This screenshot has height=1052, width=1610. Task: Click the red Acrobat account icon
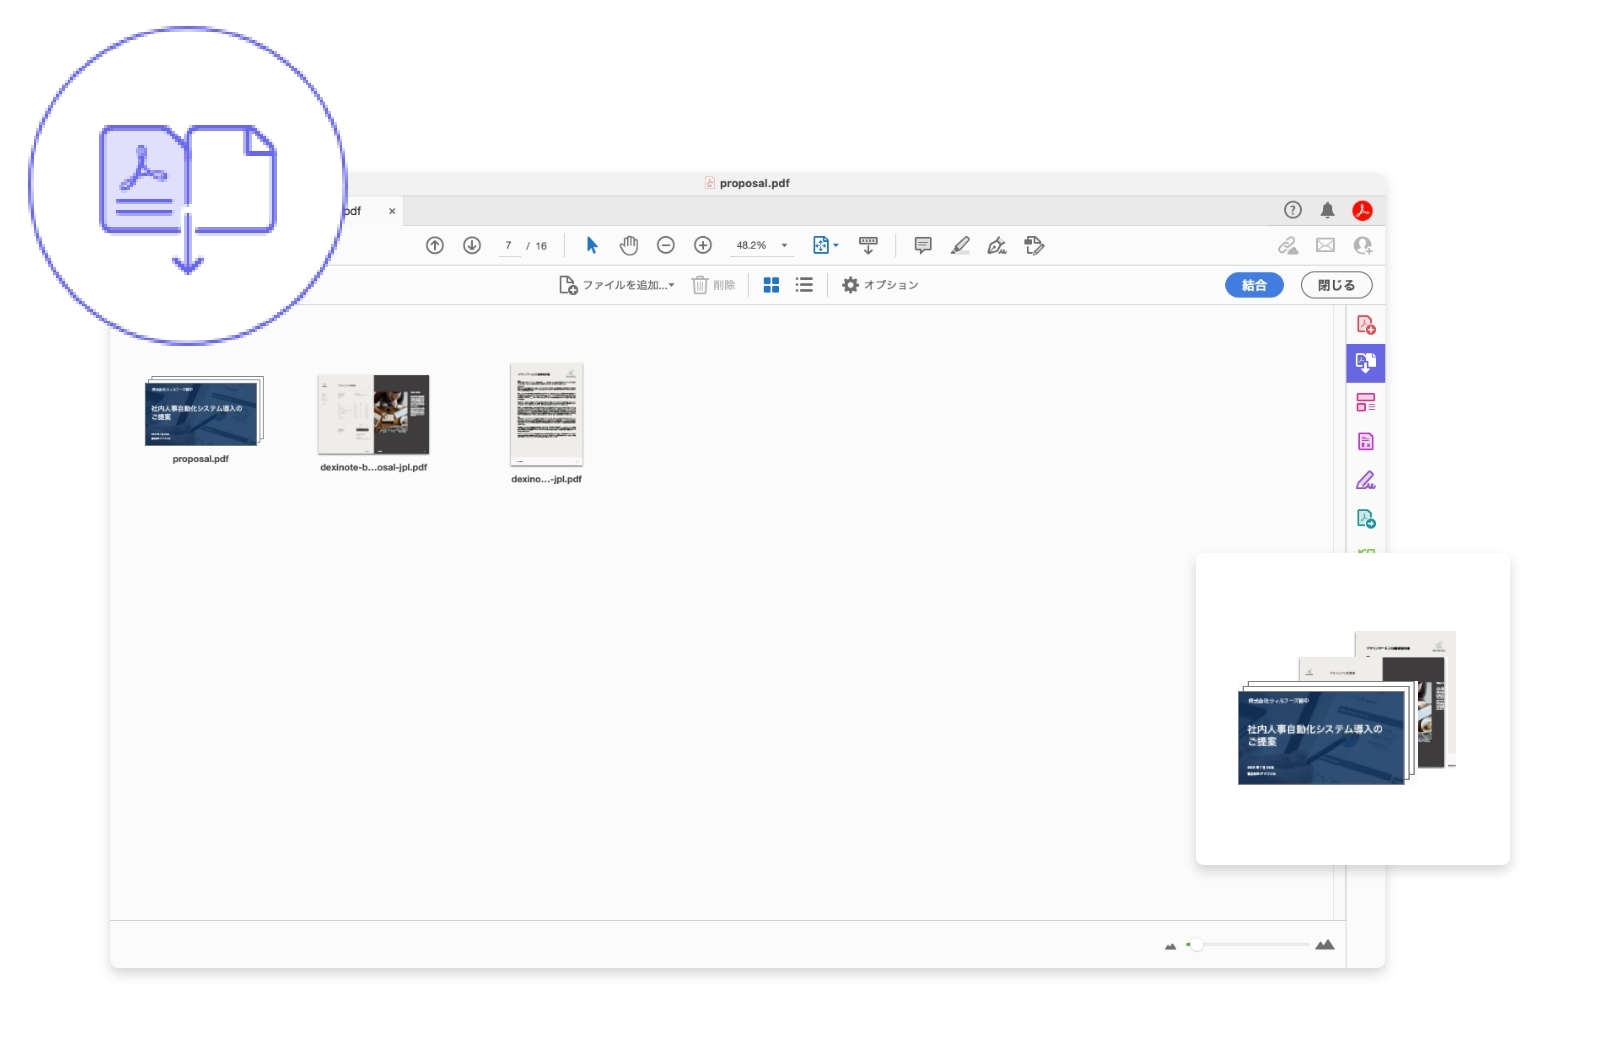click(x=1362, y=210)
